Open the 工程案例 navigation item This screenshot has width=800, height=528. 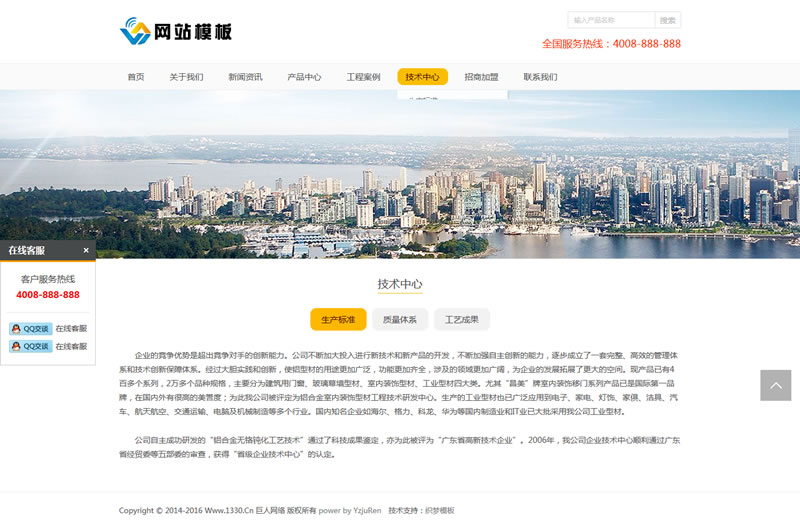tap(363, 77)
